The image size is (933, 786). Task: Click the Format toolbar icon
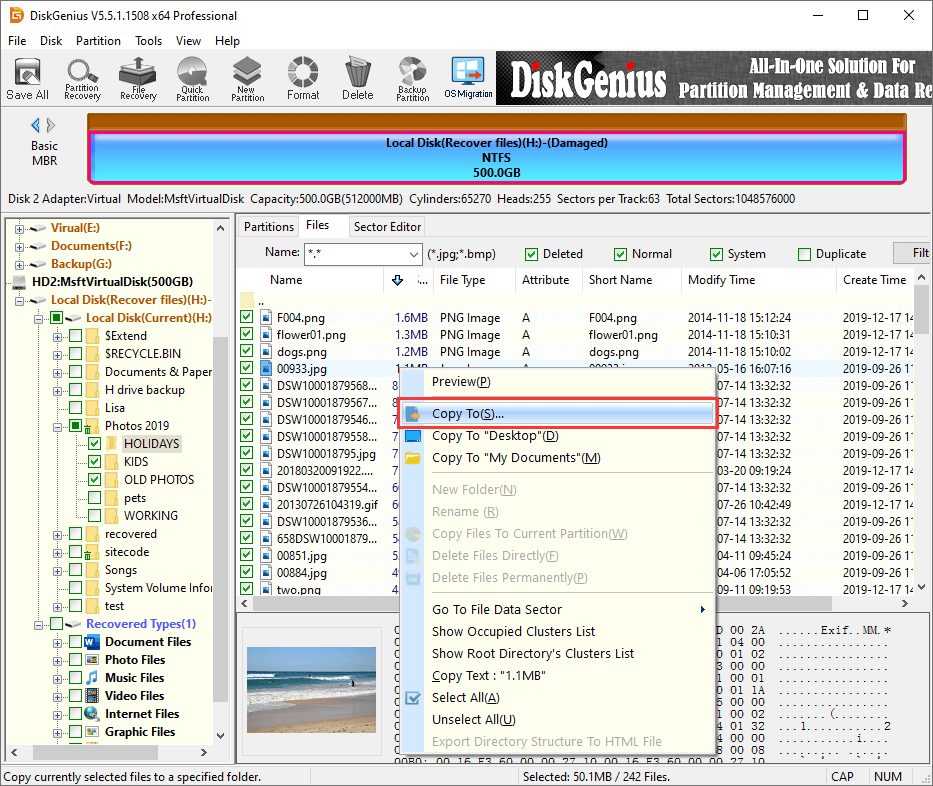[x=303, y=79]
